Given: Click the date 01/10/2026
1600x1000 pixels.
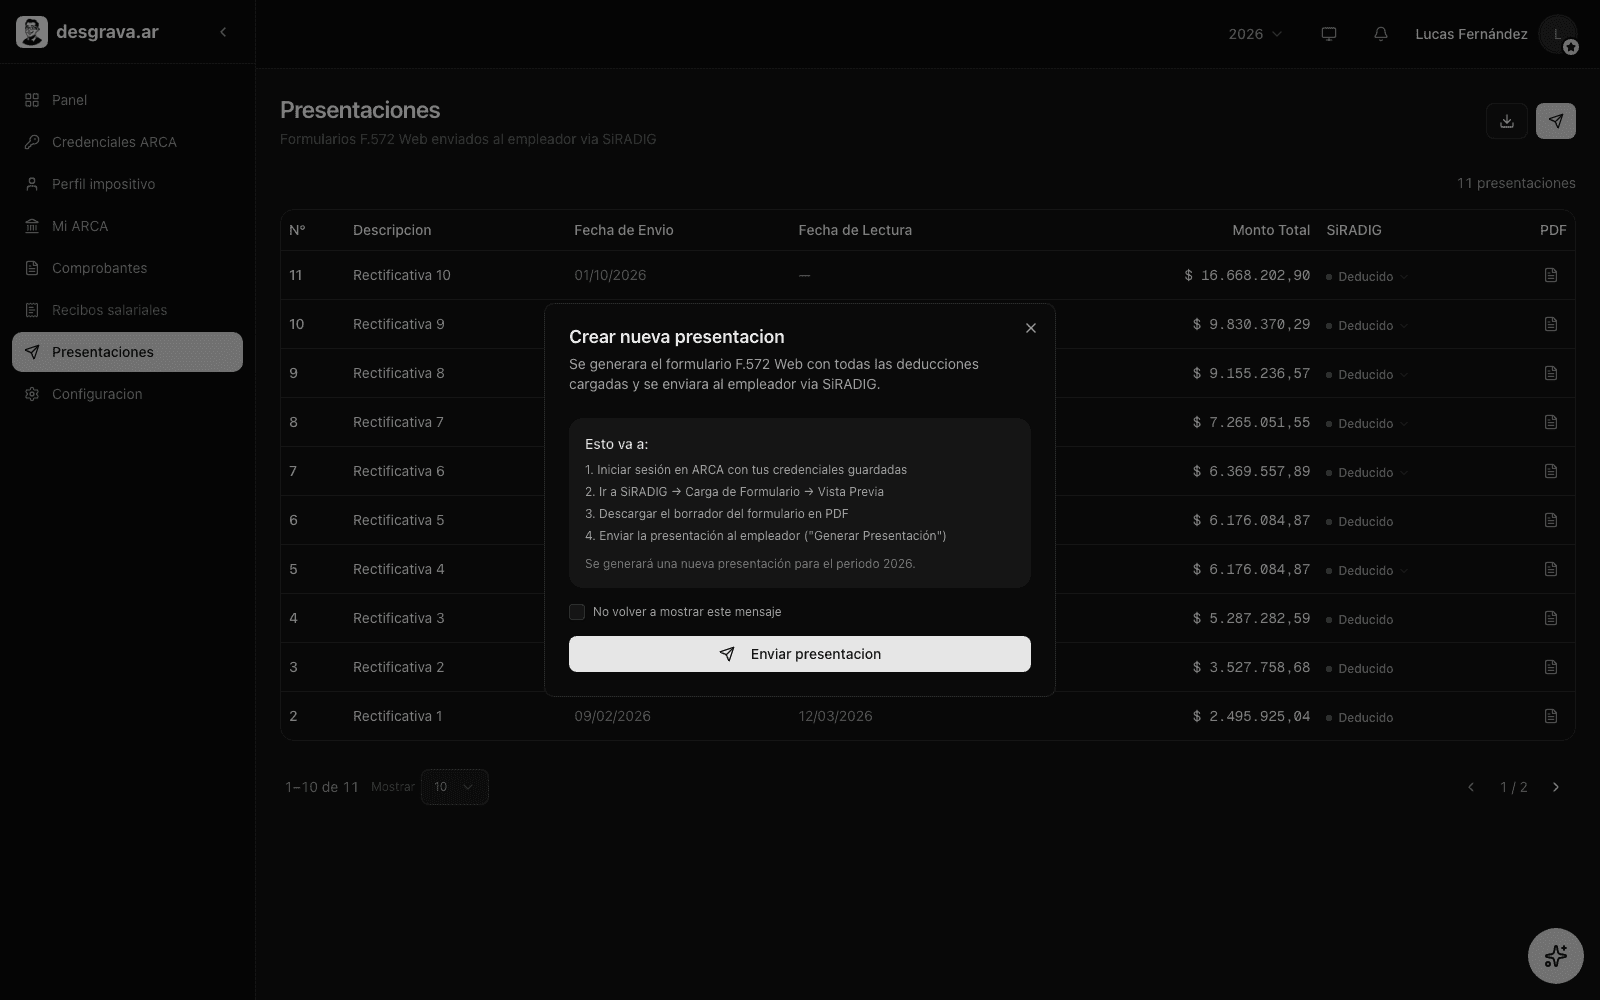Looking at the screenshot, I should pyautogui.click(x=610, y=275).
